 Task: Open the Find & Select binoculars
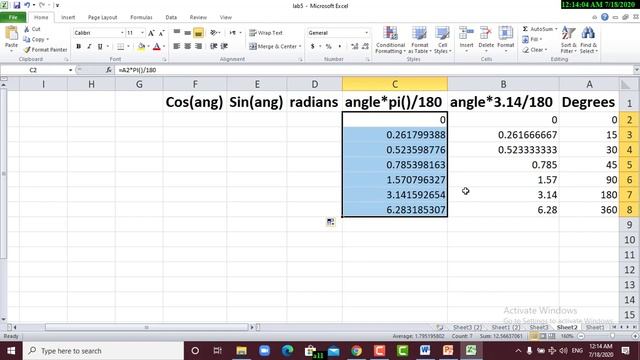(x=588, y=39)
